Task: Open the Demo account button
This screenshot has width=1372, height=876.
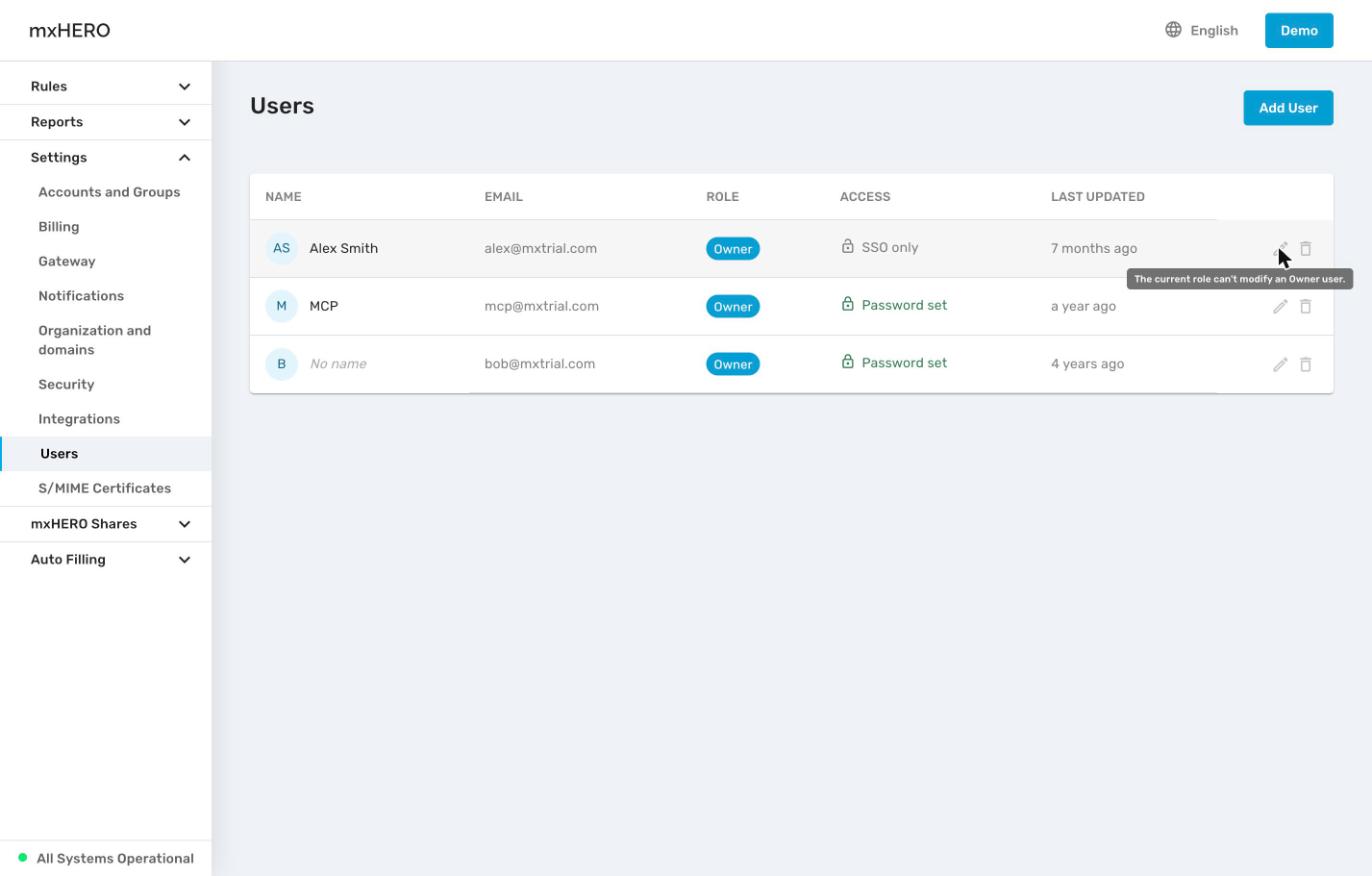Action: coord(1299,30)
